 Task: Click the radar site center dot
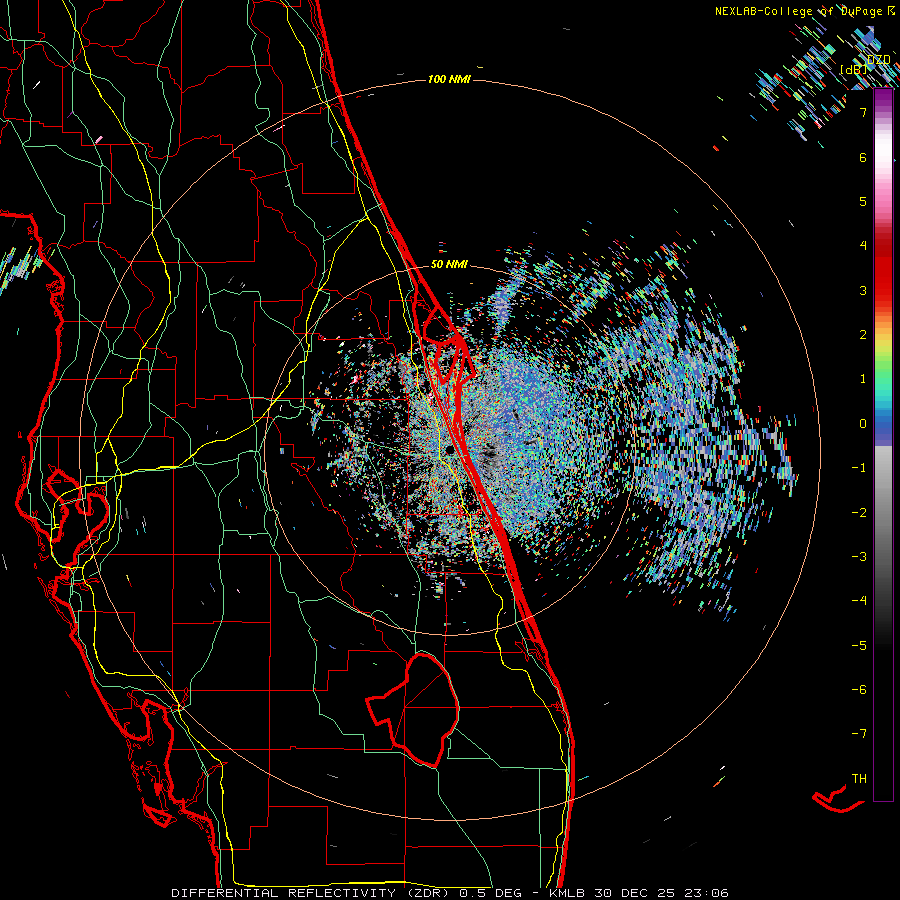[x=449, y=450]
